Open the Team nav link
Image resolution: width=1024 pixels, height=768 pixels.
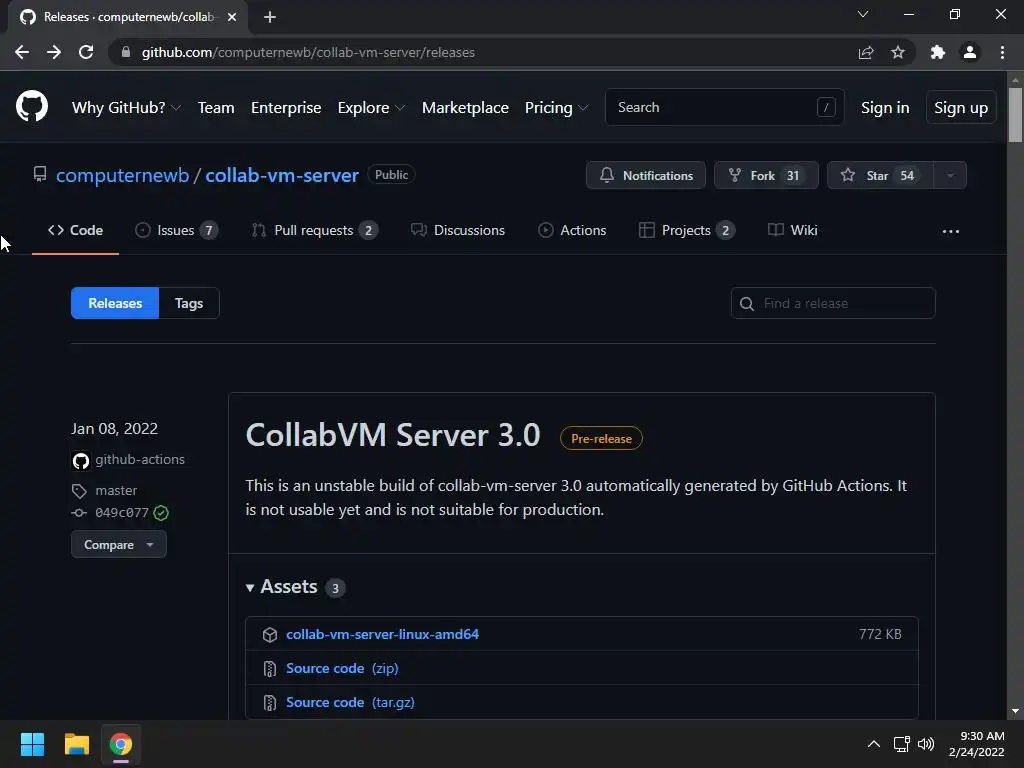coord(216,108)
